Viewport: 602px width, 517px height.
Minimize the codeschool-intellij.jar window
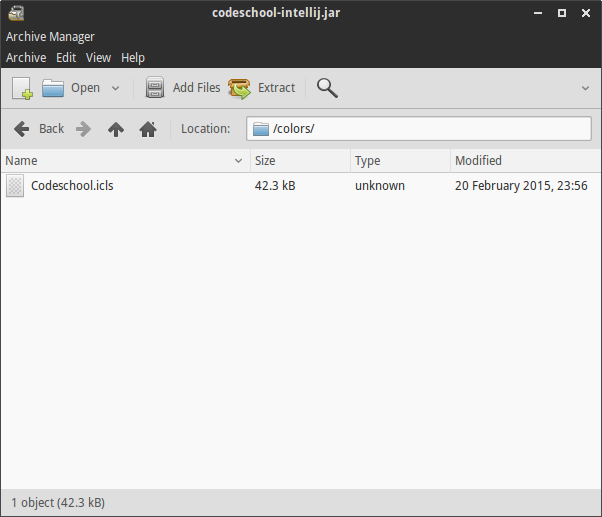538,13
